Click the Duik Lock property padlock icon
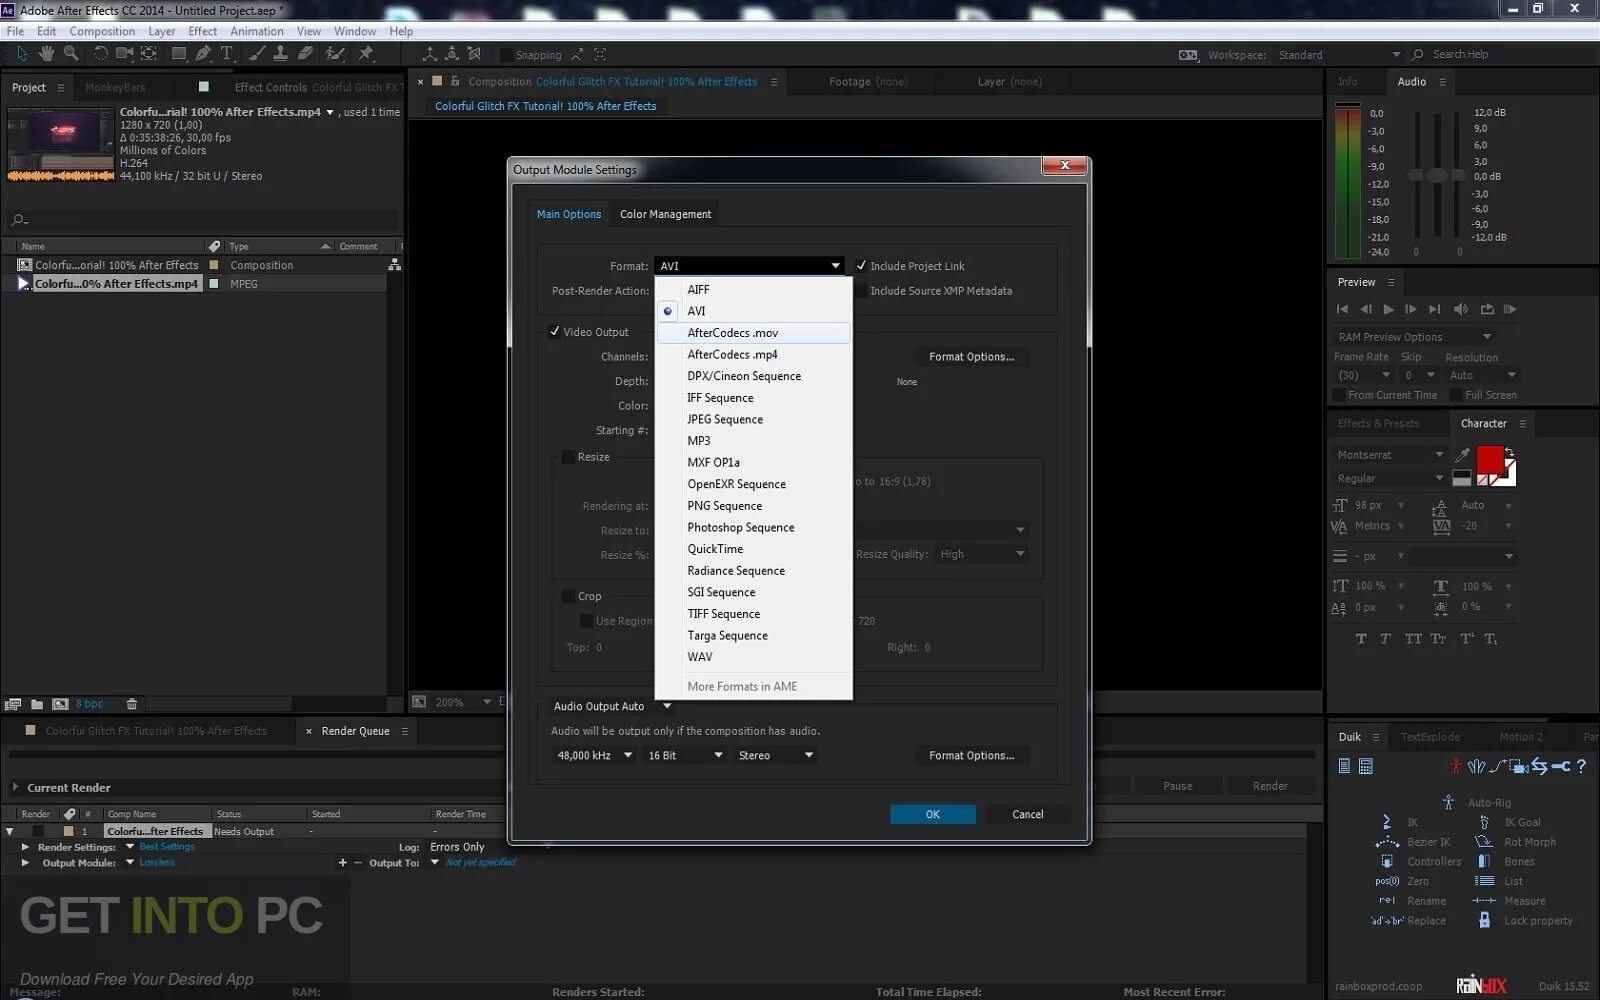 coord(1484,920)
